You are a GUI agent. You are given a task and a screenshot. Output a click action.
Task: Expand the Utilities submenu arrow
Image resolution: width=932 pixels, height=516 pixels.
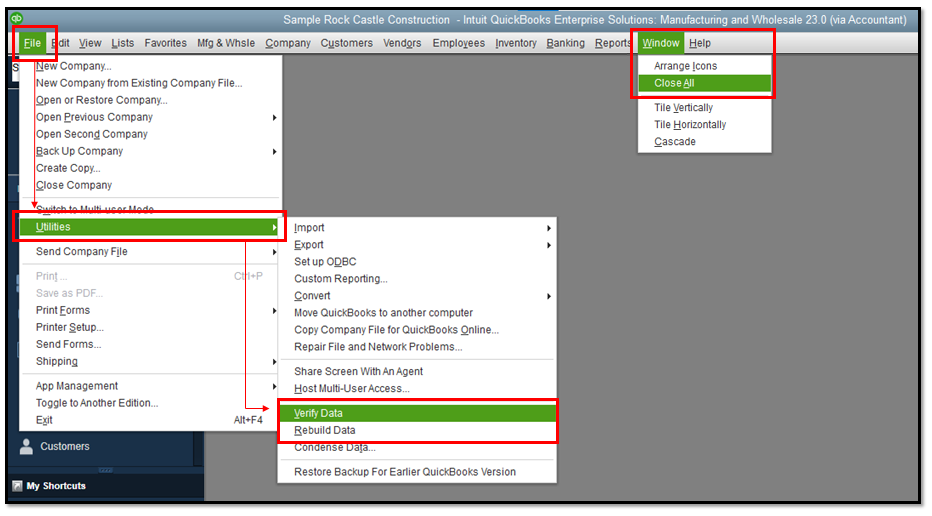click(274, 227)
